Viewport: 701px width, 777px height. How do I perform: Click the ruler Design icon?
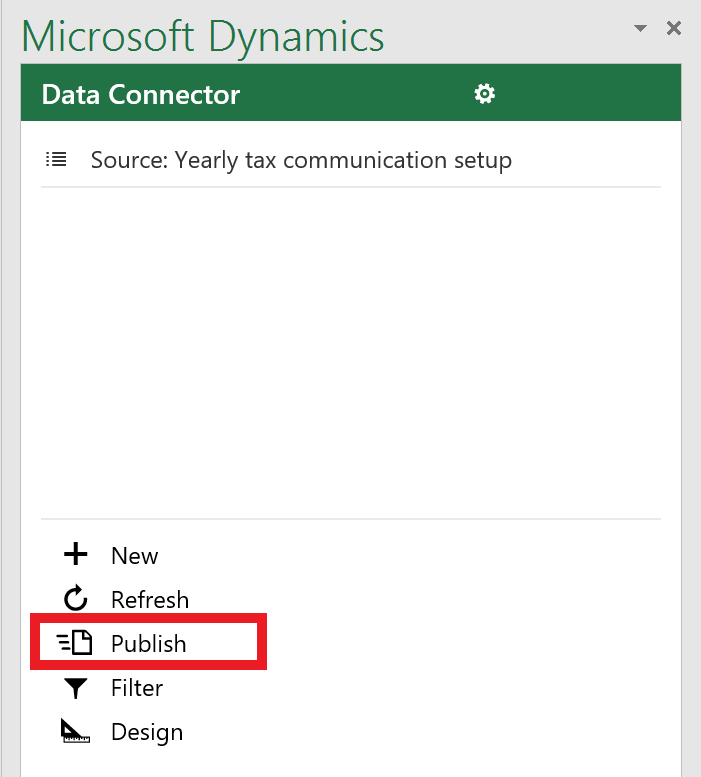pos(75,731)
